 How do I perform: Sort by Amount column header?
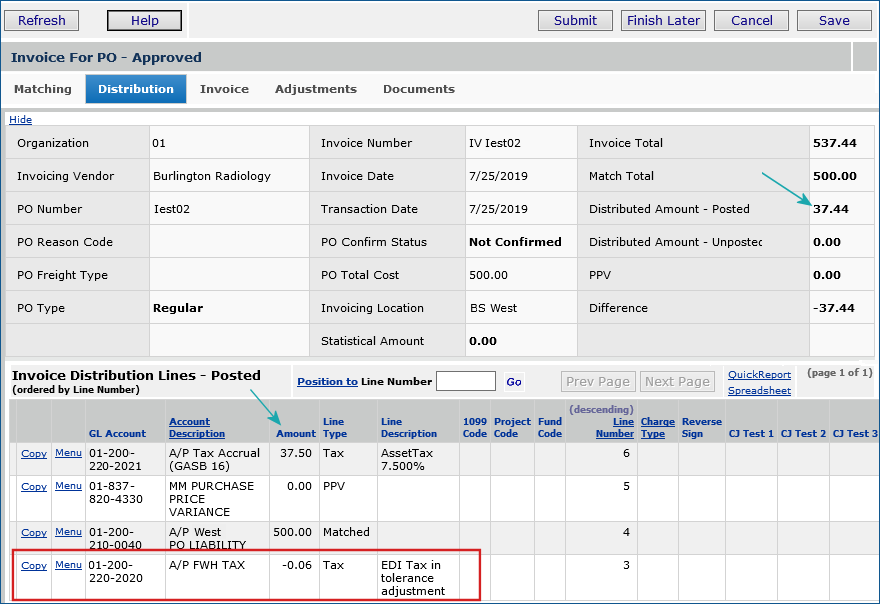(295, 434)
